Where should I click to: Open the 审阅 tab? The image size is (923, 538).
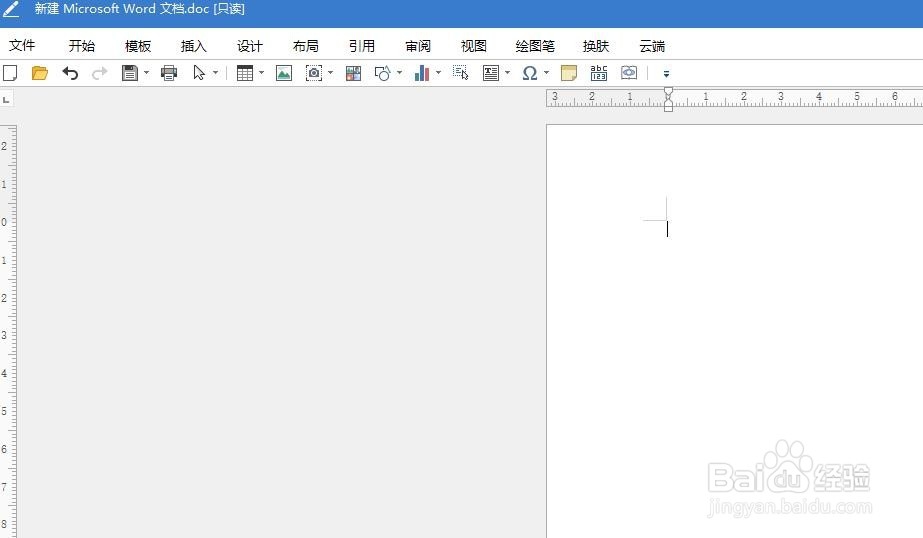(418, 45)
